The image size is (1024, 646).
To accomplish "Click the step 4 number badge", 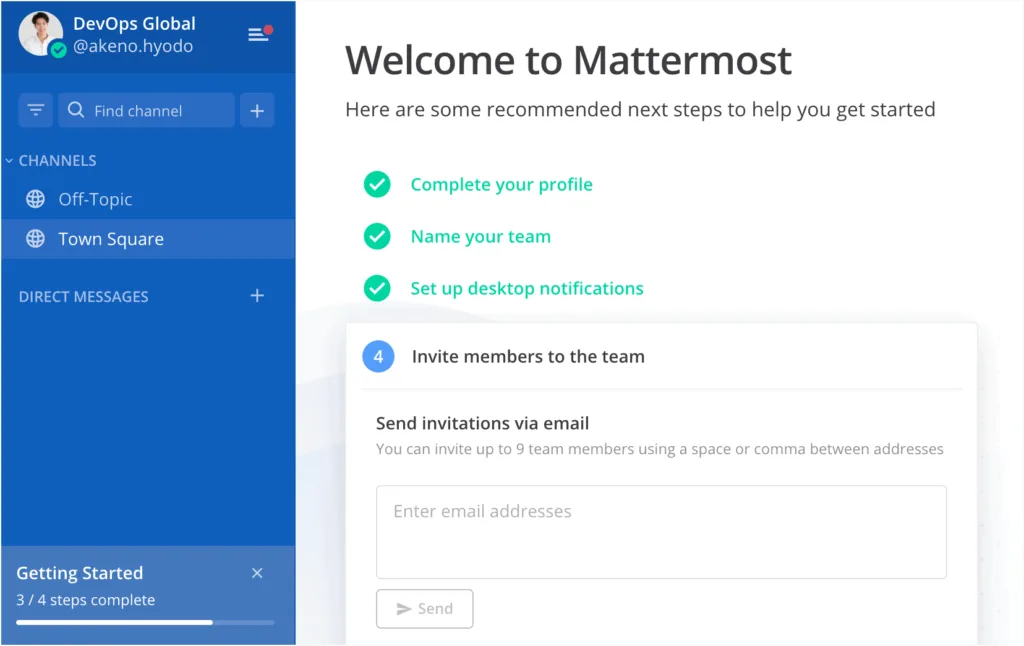I will (x=378, y=357).
